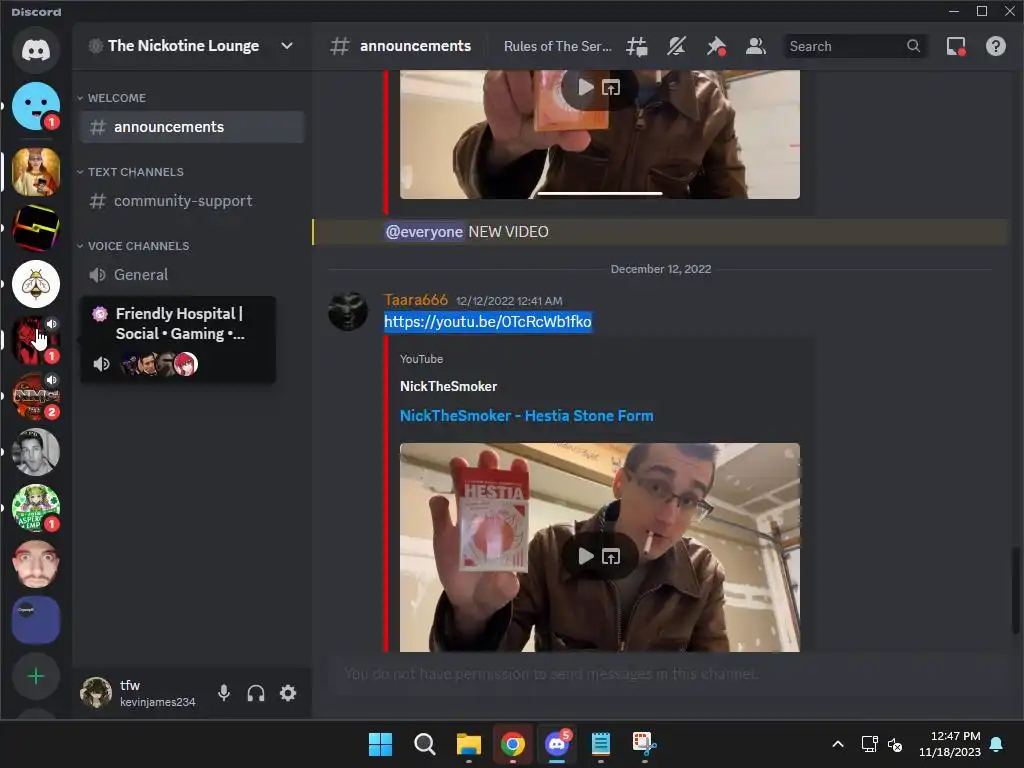1024x768 pixels.
Task: Click the kevinjames234 username text
Action: [157, 702]
